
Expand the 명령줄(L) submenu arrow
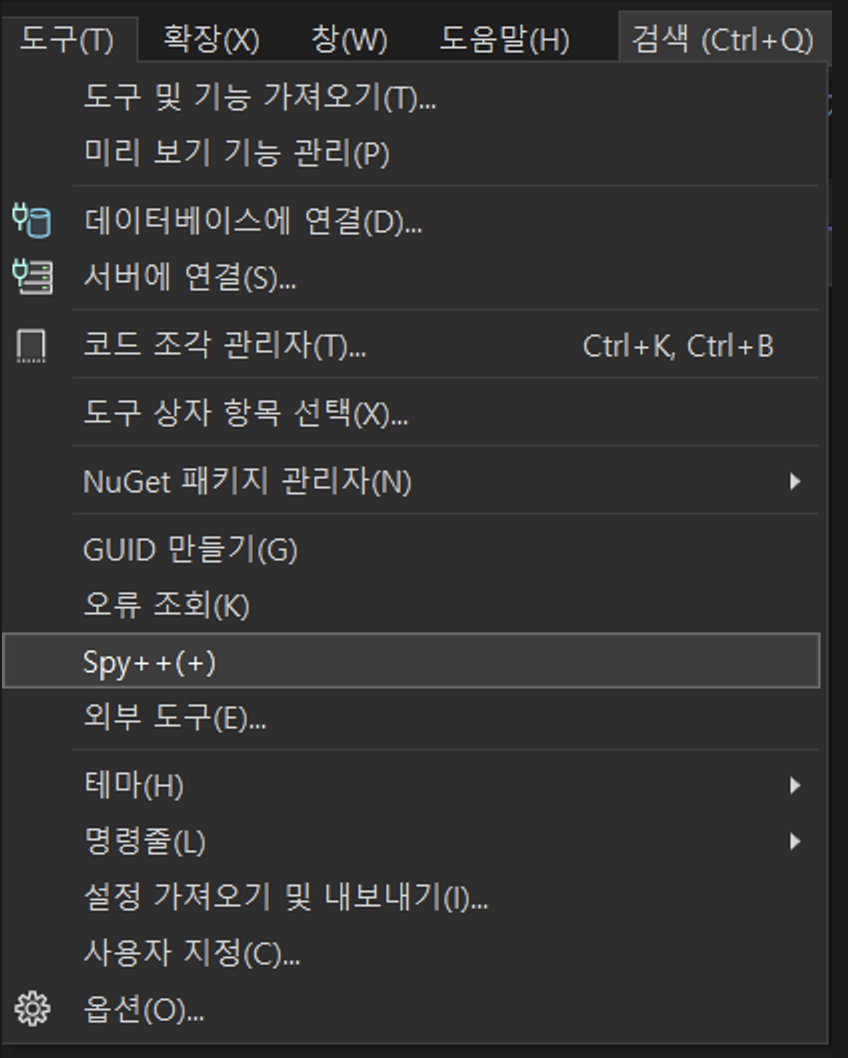click(x=795, y=841)
